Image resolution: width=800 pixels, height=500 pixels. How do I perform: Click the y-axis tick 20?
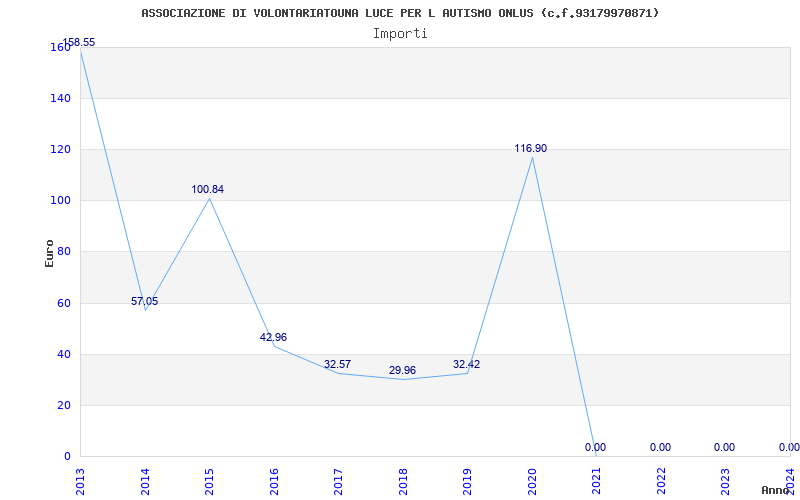63,405
